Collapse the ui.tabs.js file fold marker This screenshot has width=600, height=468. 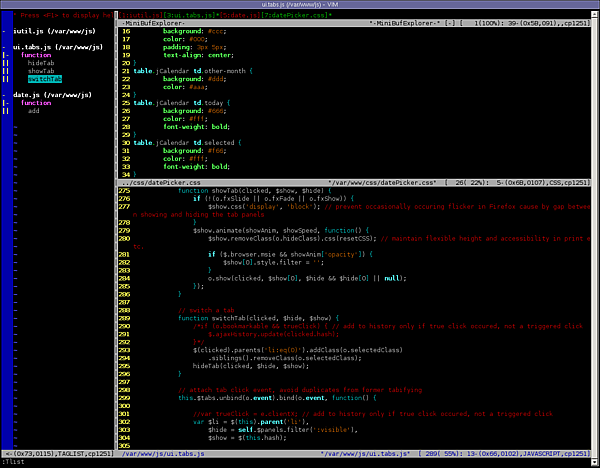4,47
